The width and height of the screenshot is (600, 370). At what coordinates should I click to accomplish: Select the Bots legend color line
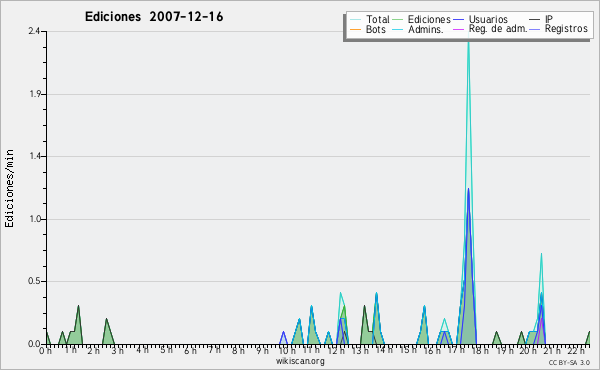[355, 29]
